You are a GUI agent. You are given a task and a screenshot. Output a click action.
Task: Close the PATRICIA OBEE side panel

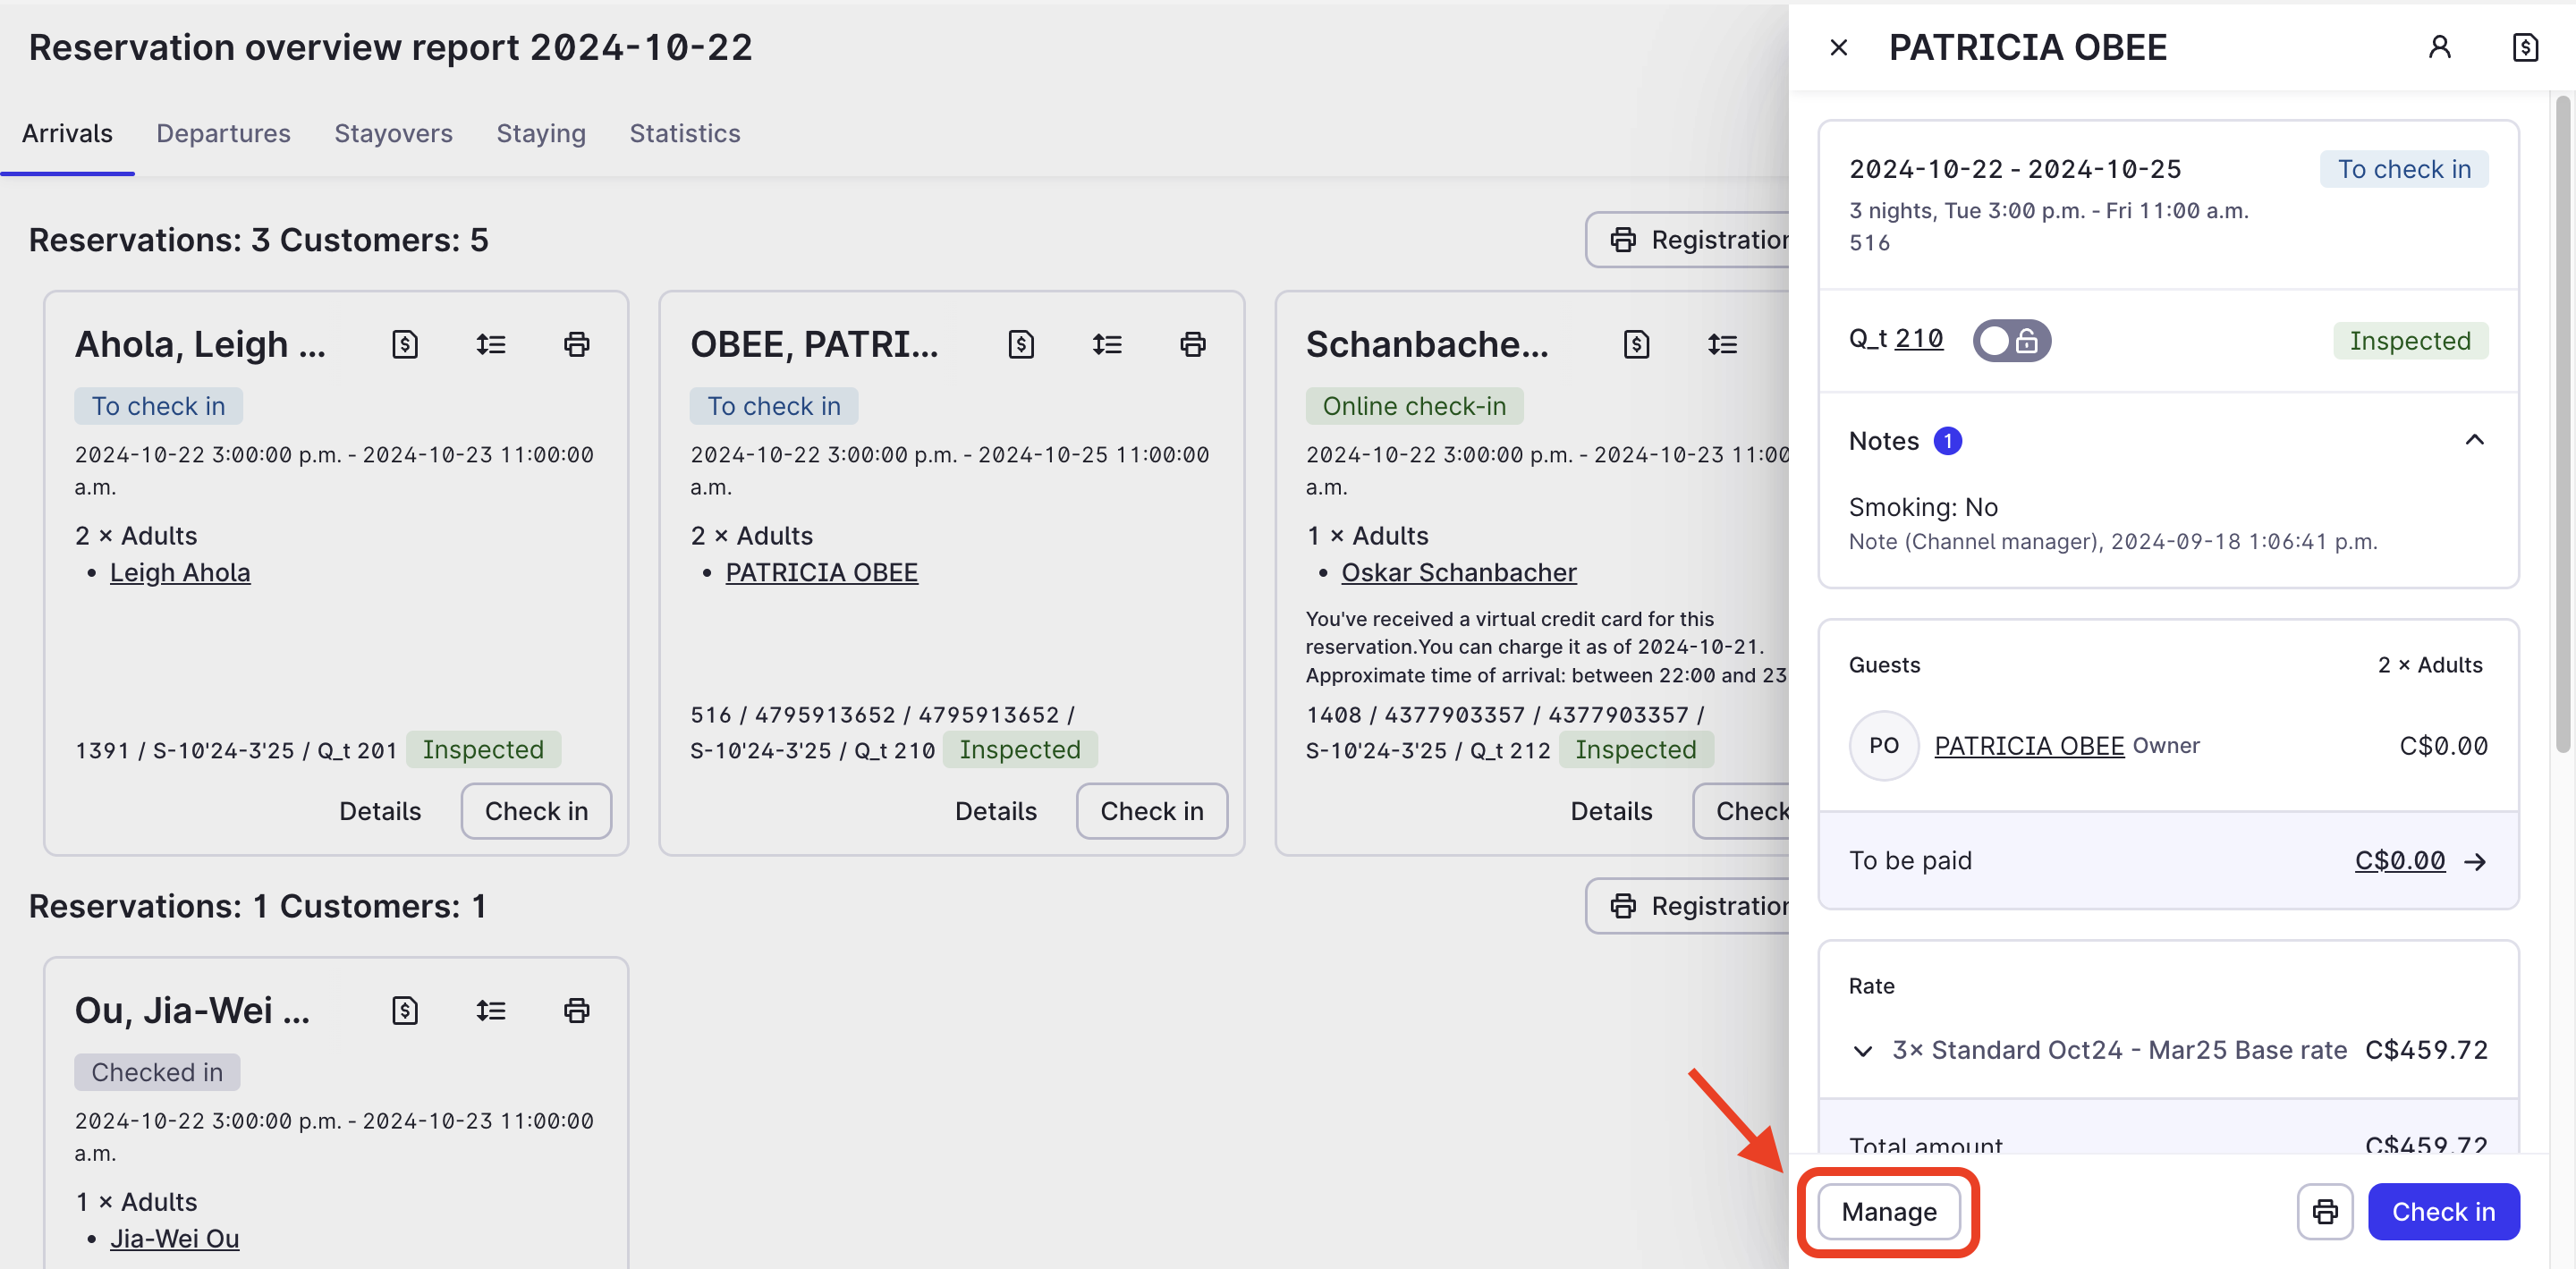[1838, 47]
